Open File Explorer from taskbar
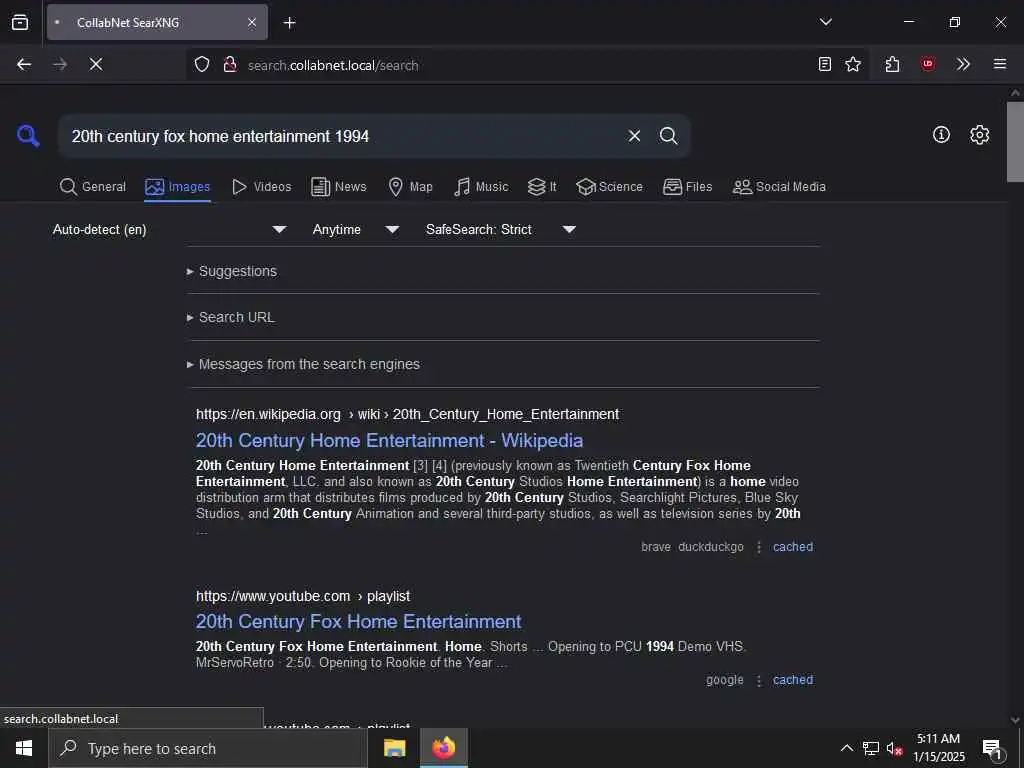The image size is (1024, 768). coord(394,748)
